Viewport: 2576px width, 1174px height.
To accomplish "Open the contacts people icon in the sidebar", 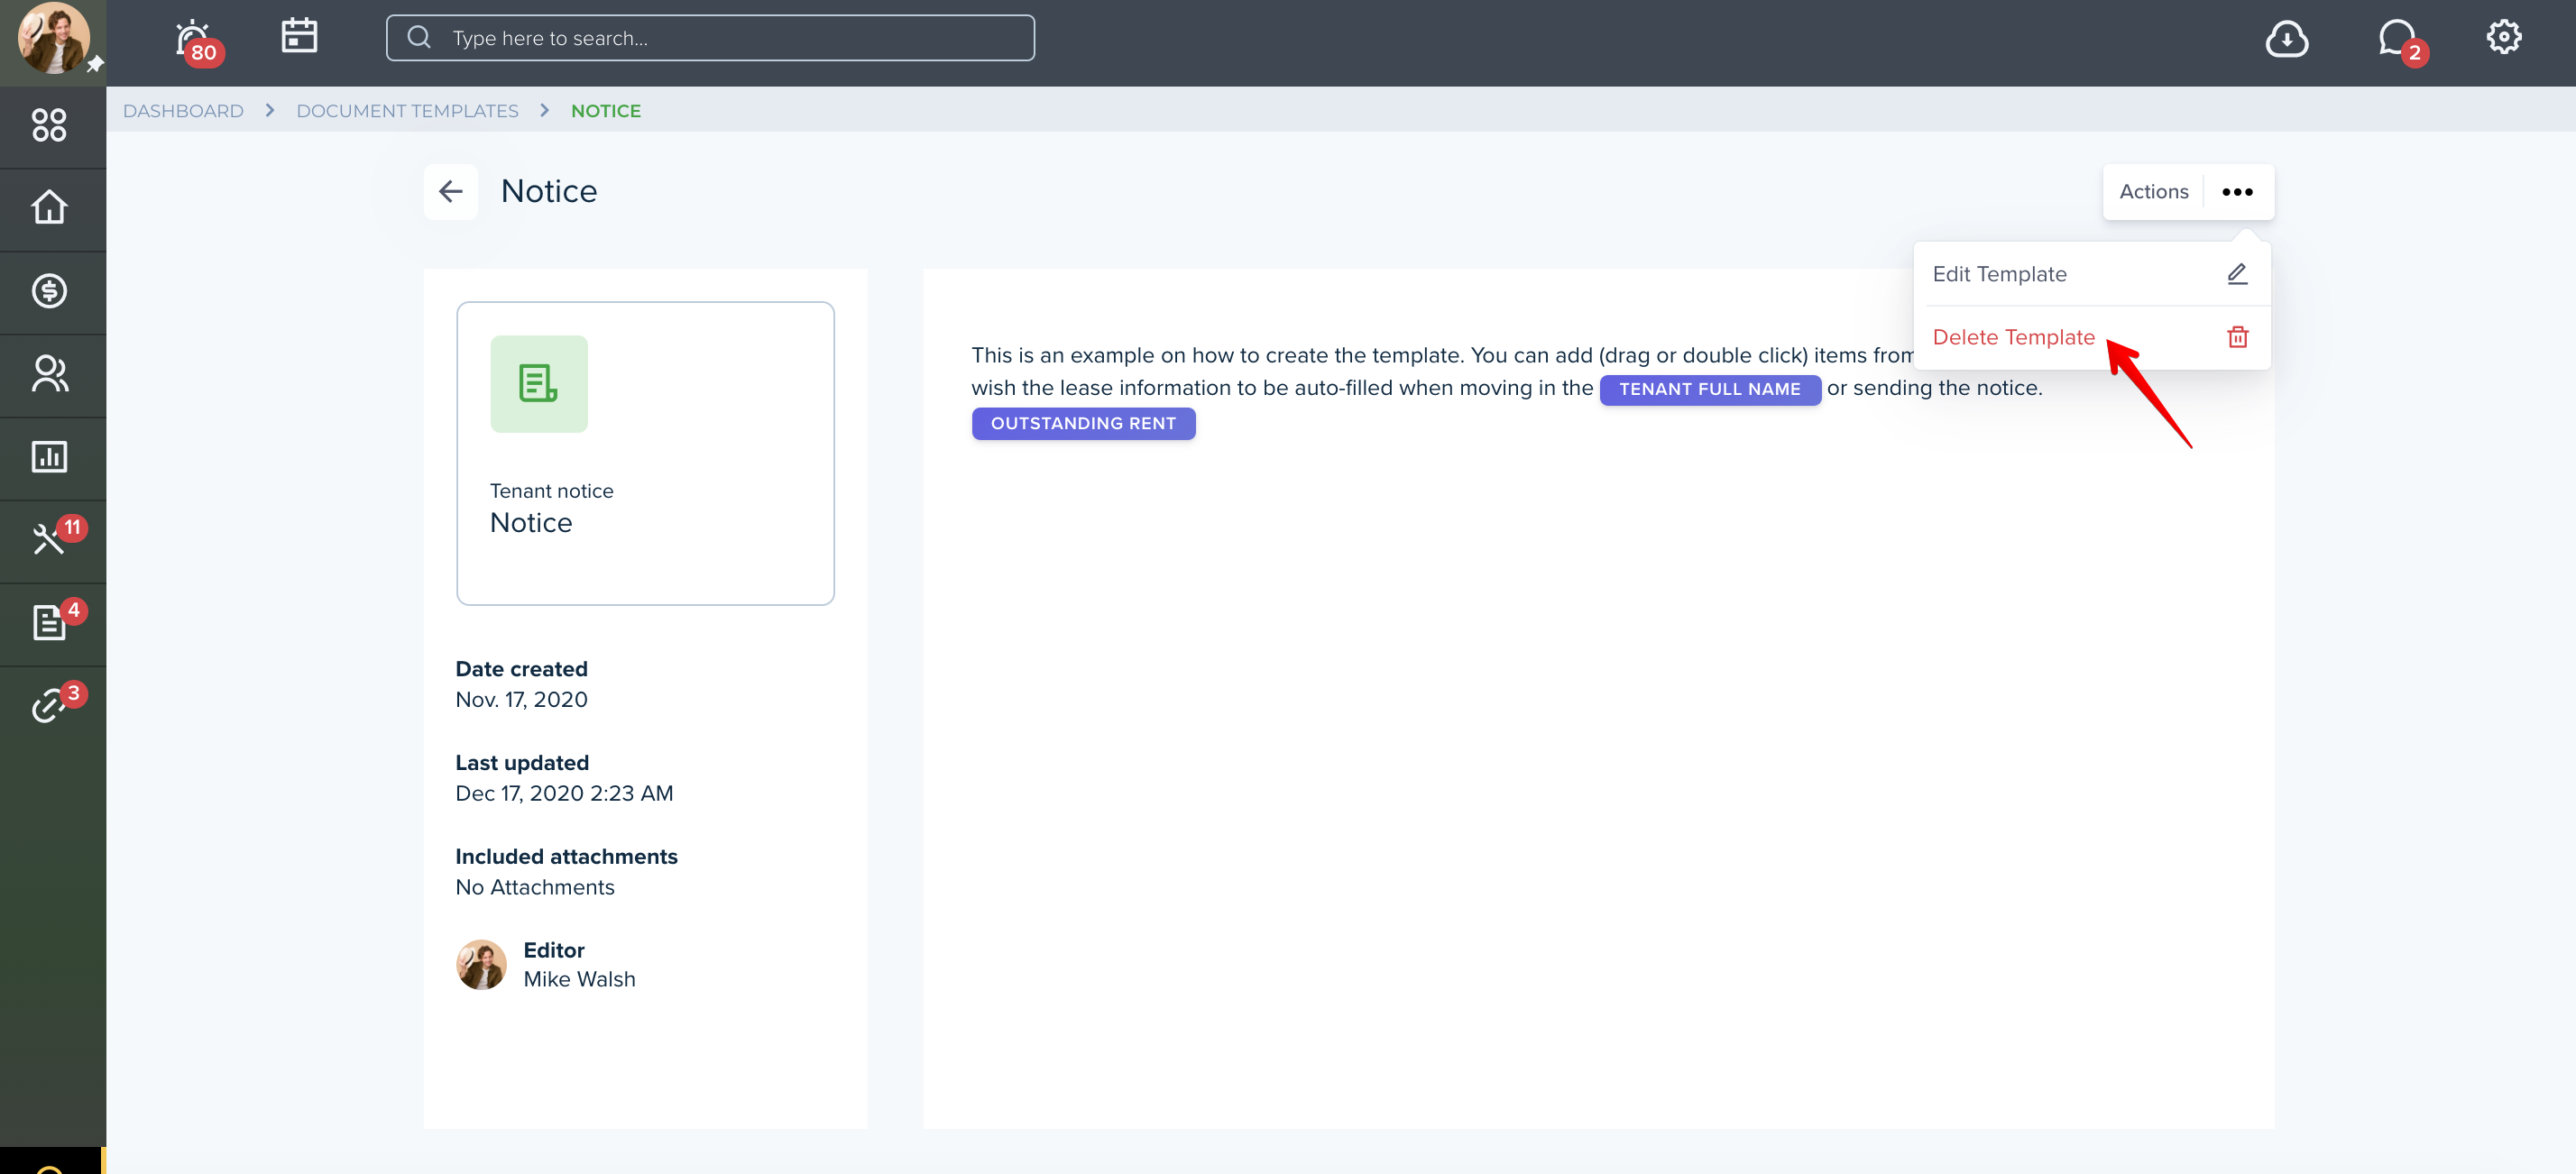I will click(49, 374).
